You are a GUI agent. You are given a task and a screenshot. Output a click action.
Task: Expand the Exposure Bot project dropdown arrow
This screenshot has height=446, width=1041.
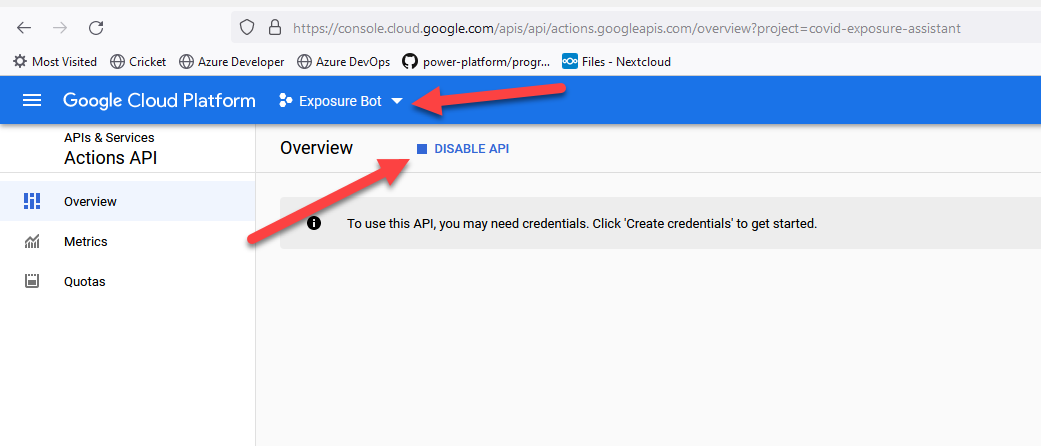coord(397,101)
